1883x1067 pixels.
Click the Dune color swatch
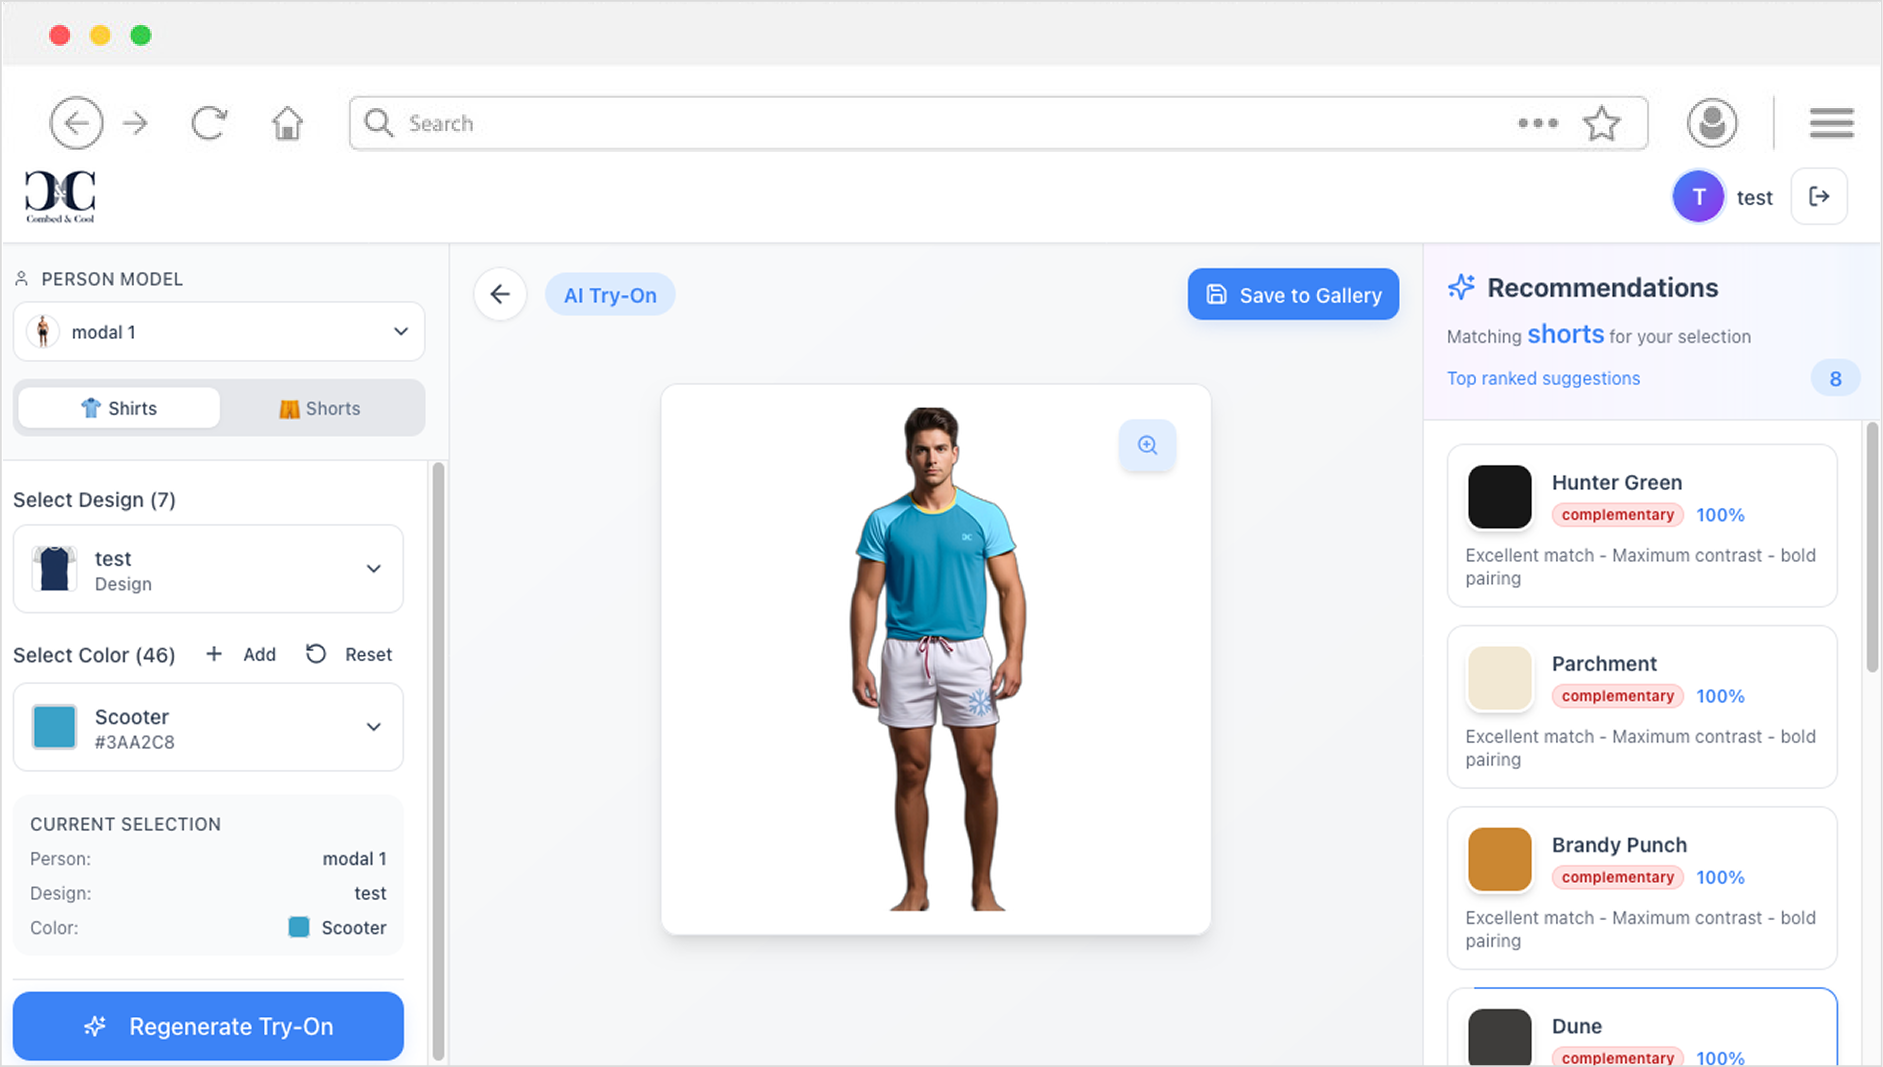coord(1499,1037)
